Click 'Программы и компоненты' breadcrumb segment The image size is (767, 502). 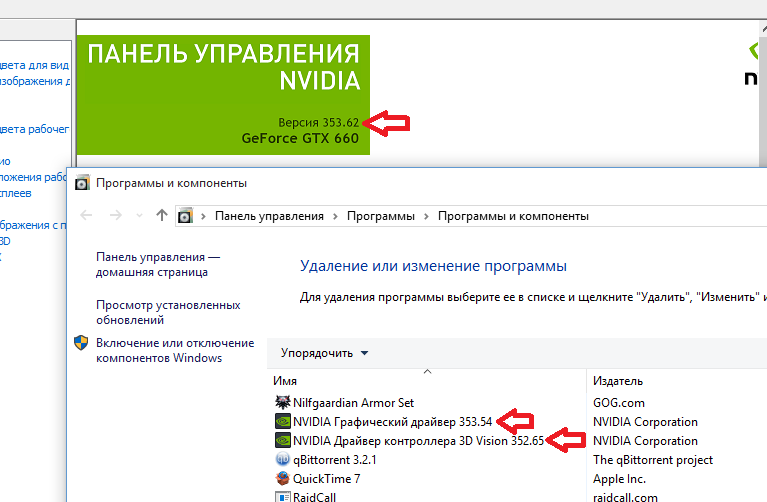point(513,216)
